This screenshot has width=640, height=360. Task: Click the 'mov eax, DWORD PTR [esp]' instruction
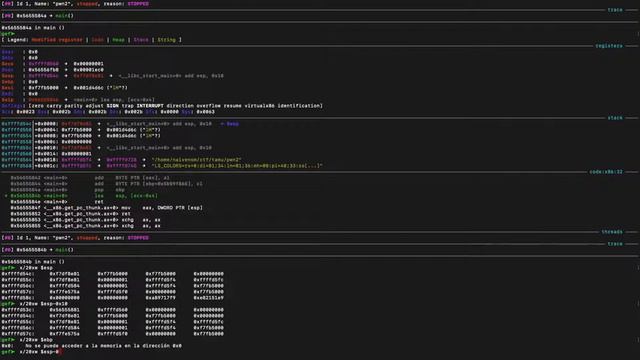click(x=162, y=208)
